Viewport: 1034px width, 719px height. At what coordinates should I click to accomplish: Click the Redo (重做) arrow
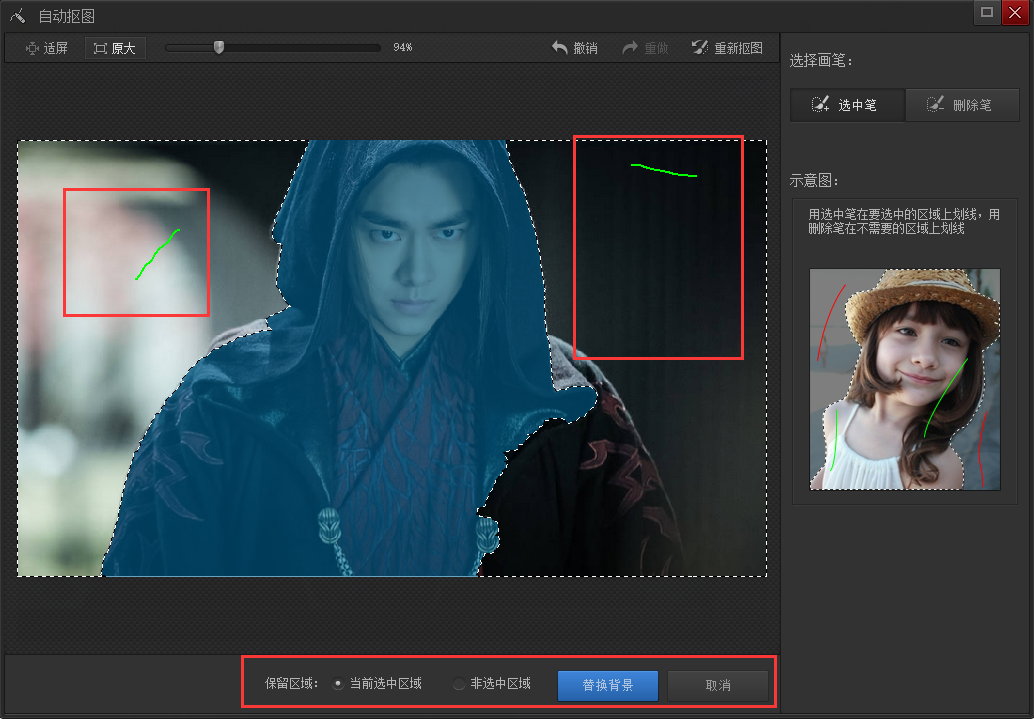631,48
